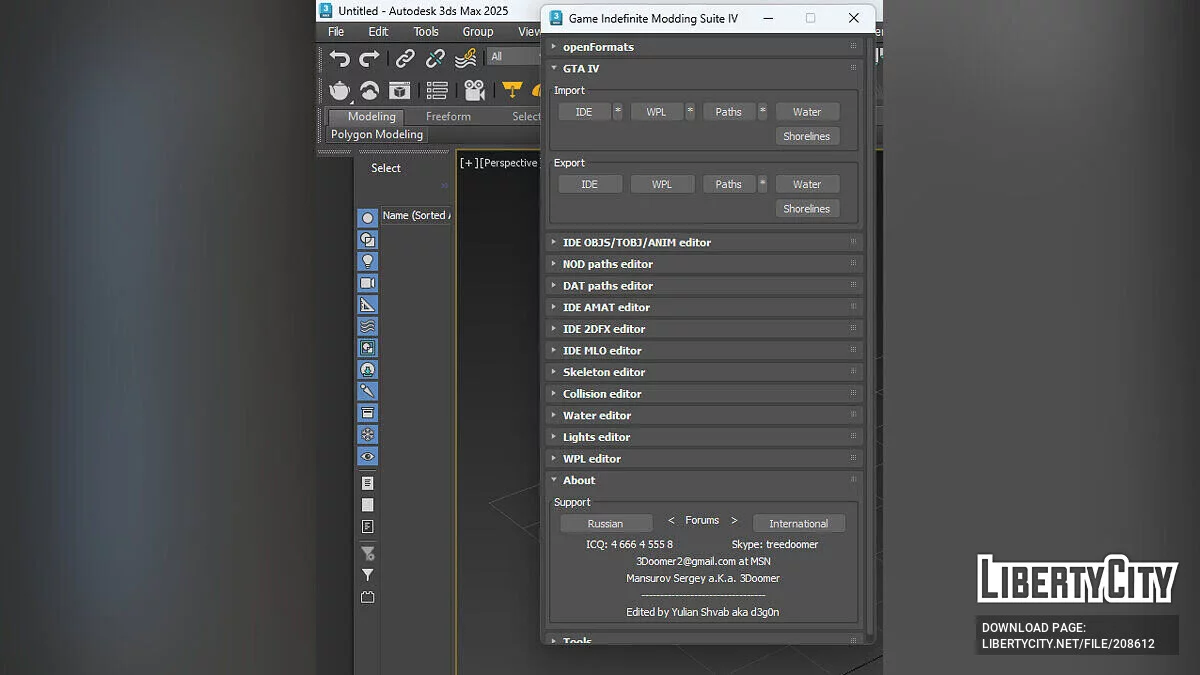Click the movie camera icon in the toolbar

click(x=475, y=91)
